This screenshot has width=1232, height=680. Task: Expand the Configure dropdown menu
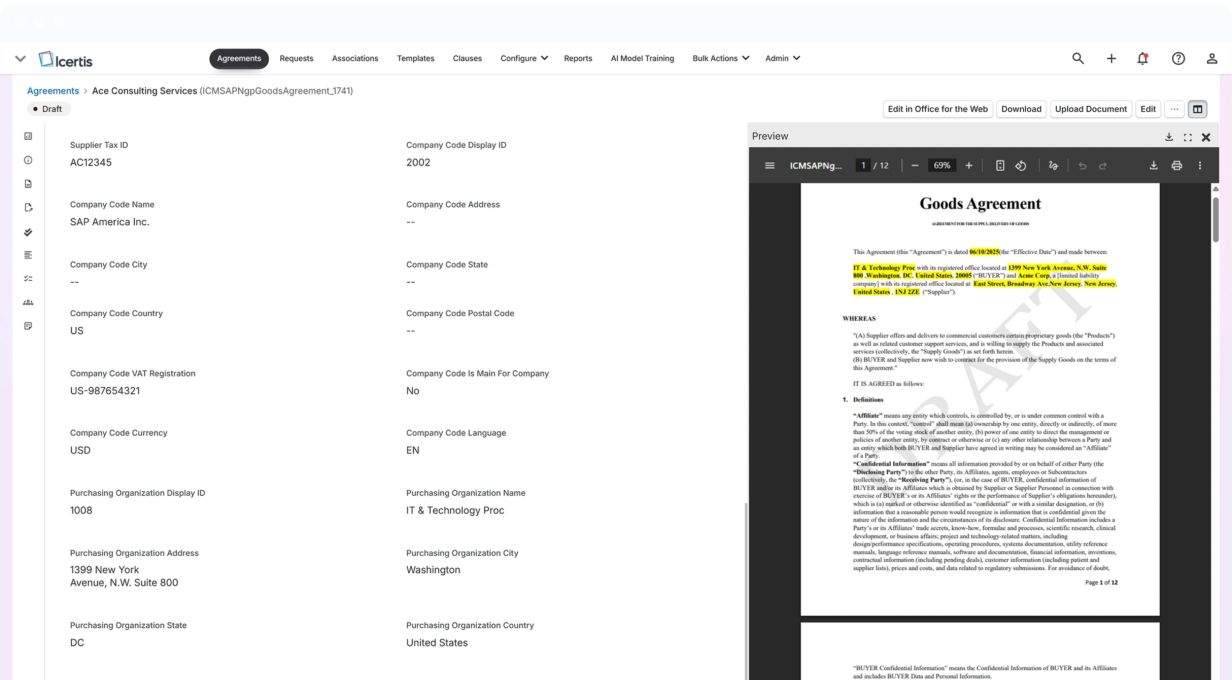[x=524, y=59]
